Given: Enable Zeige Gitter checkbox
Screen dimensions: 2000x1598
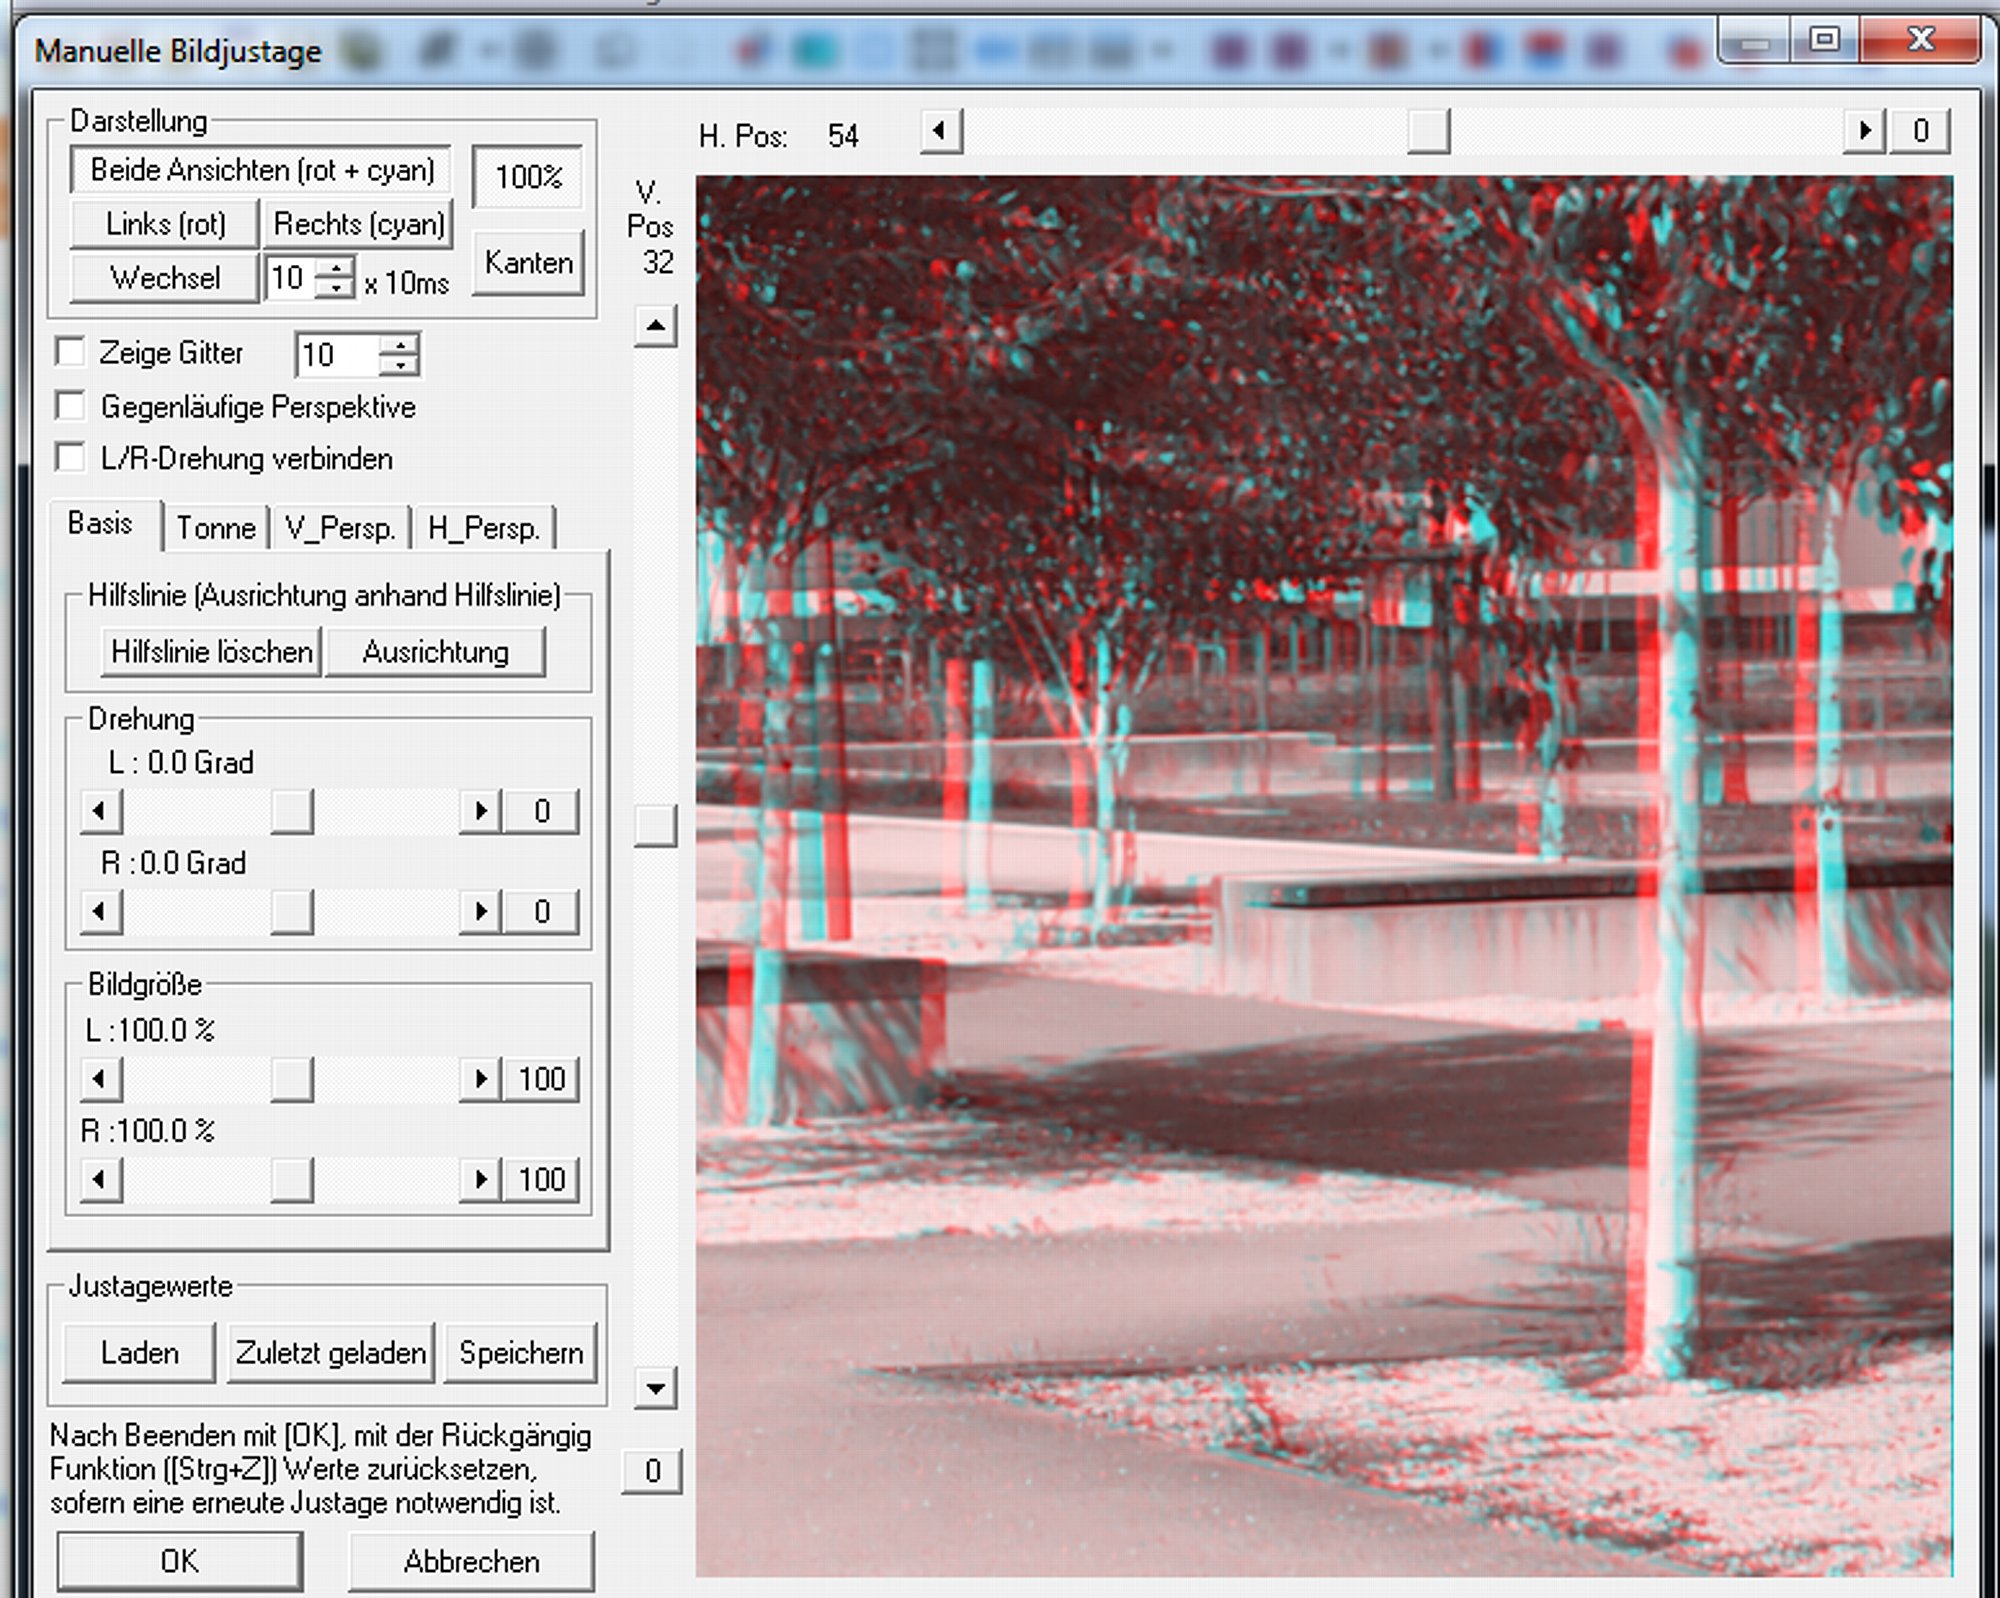Looking at the screenshot, I should click(x=70, y=352).
